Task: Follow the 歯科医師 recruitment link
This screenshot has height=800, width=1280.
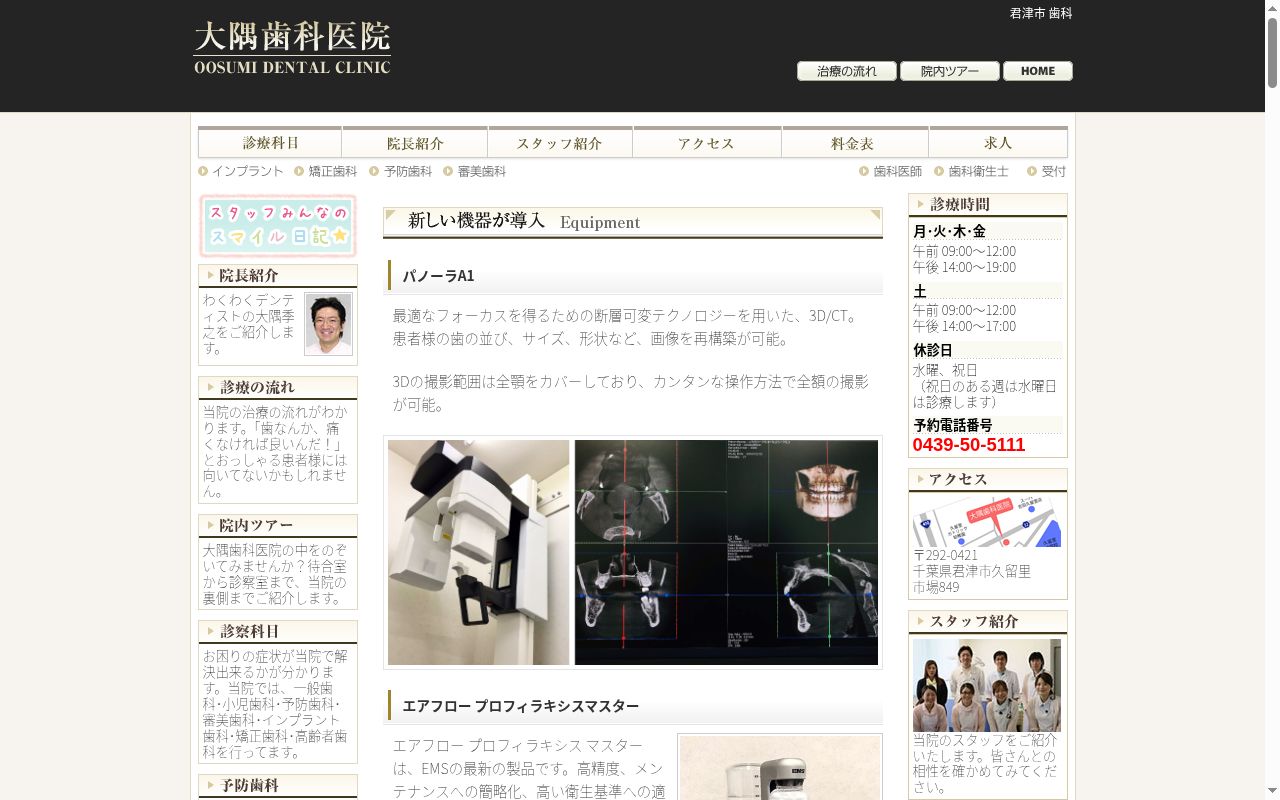Action: coord(891,171)
